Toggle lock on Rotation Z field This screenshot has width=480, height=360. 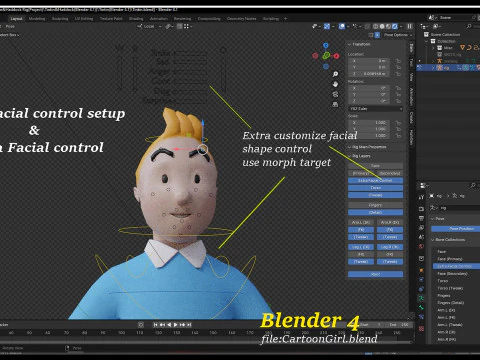pyautogui.click(x=398, y=101)
